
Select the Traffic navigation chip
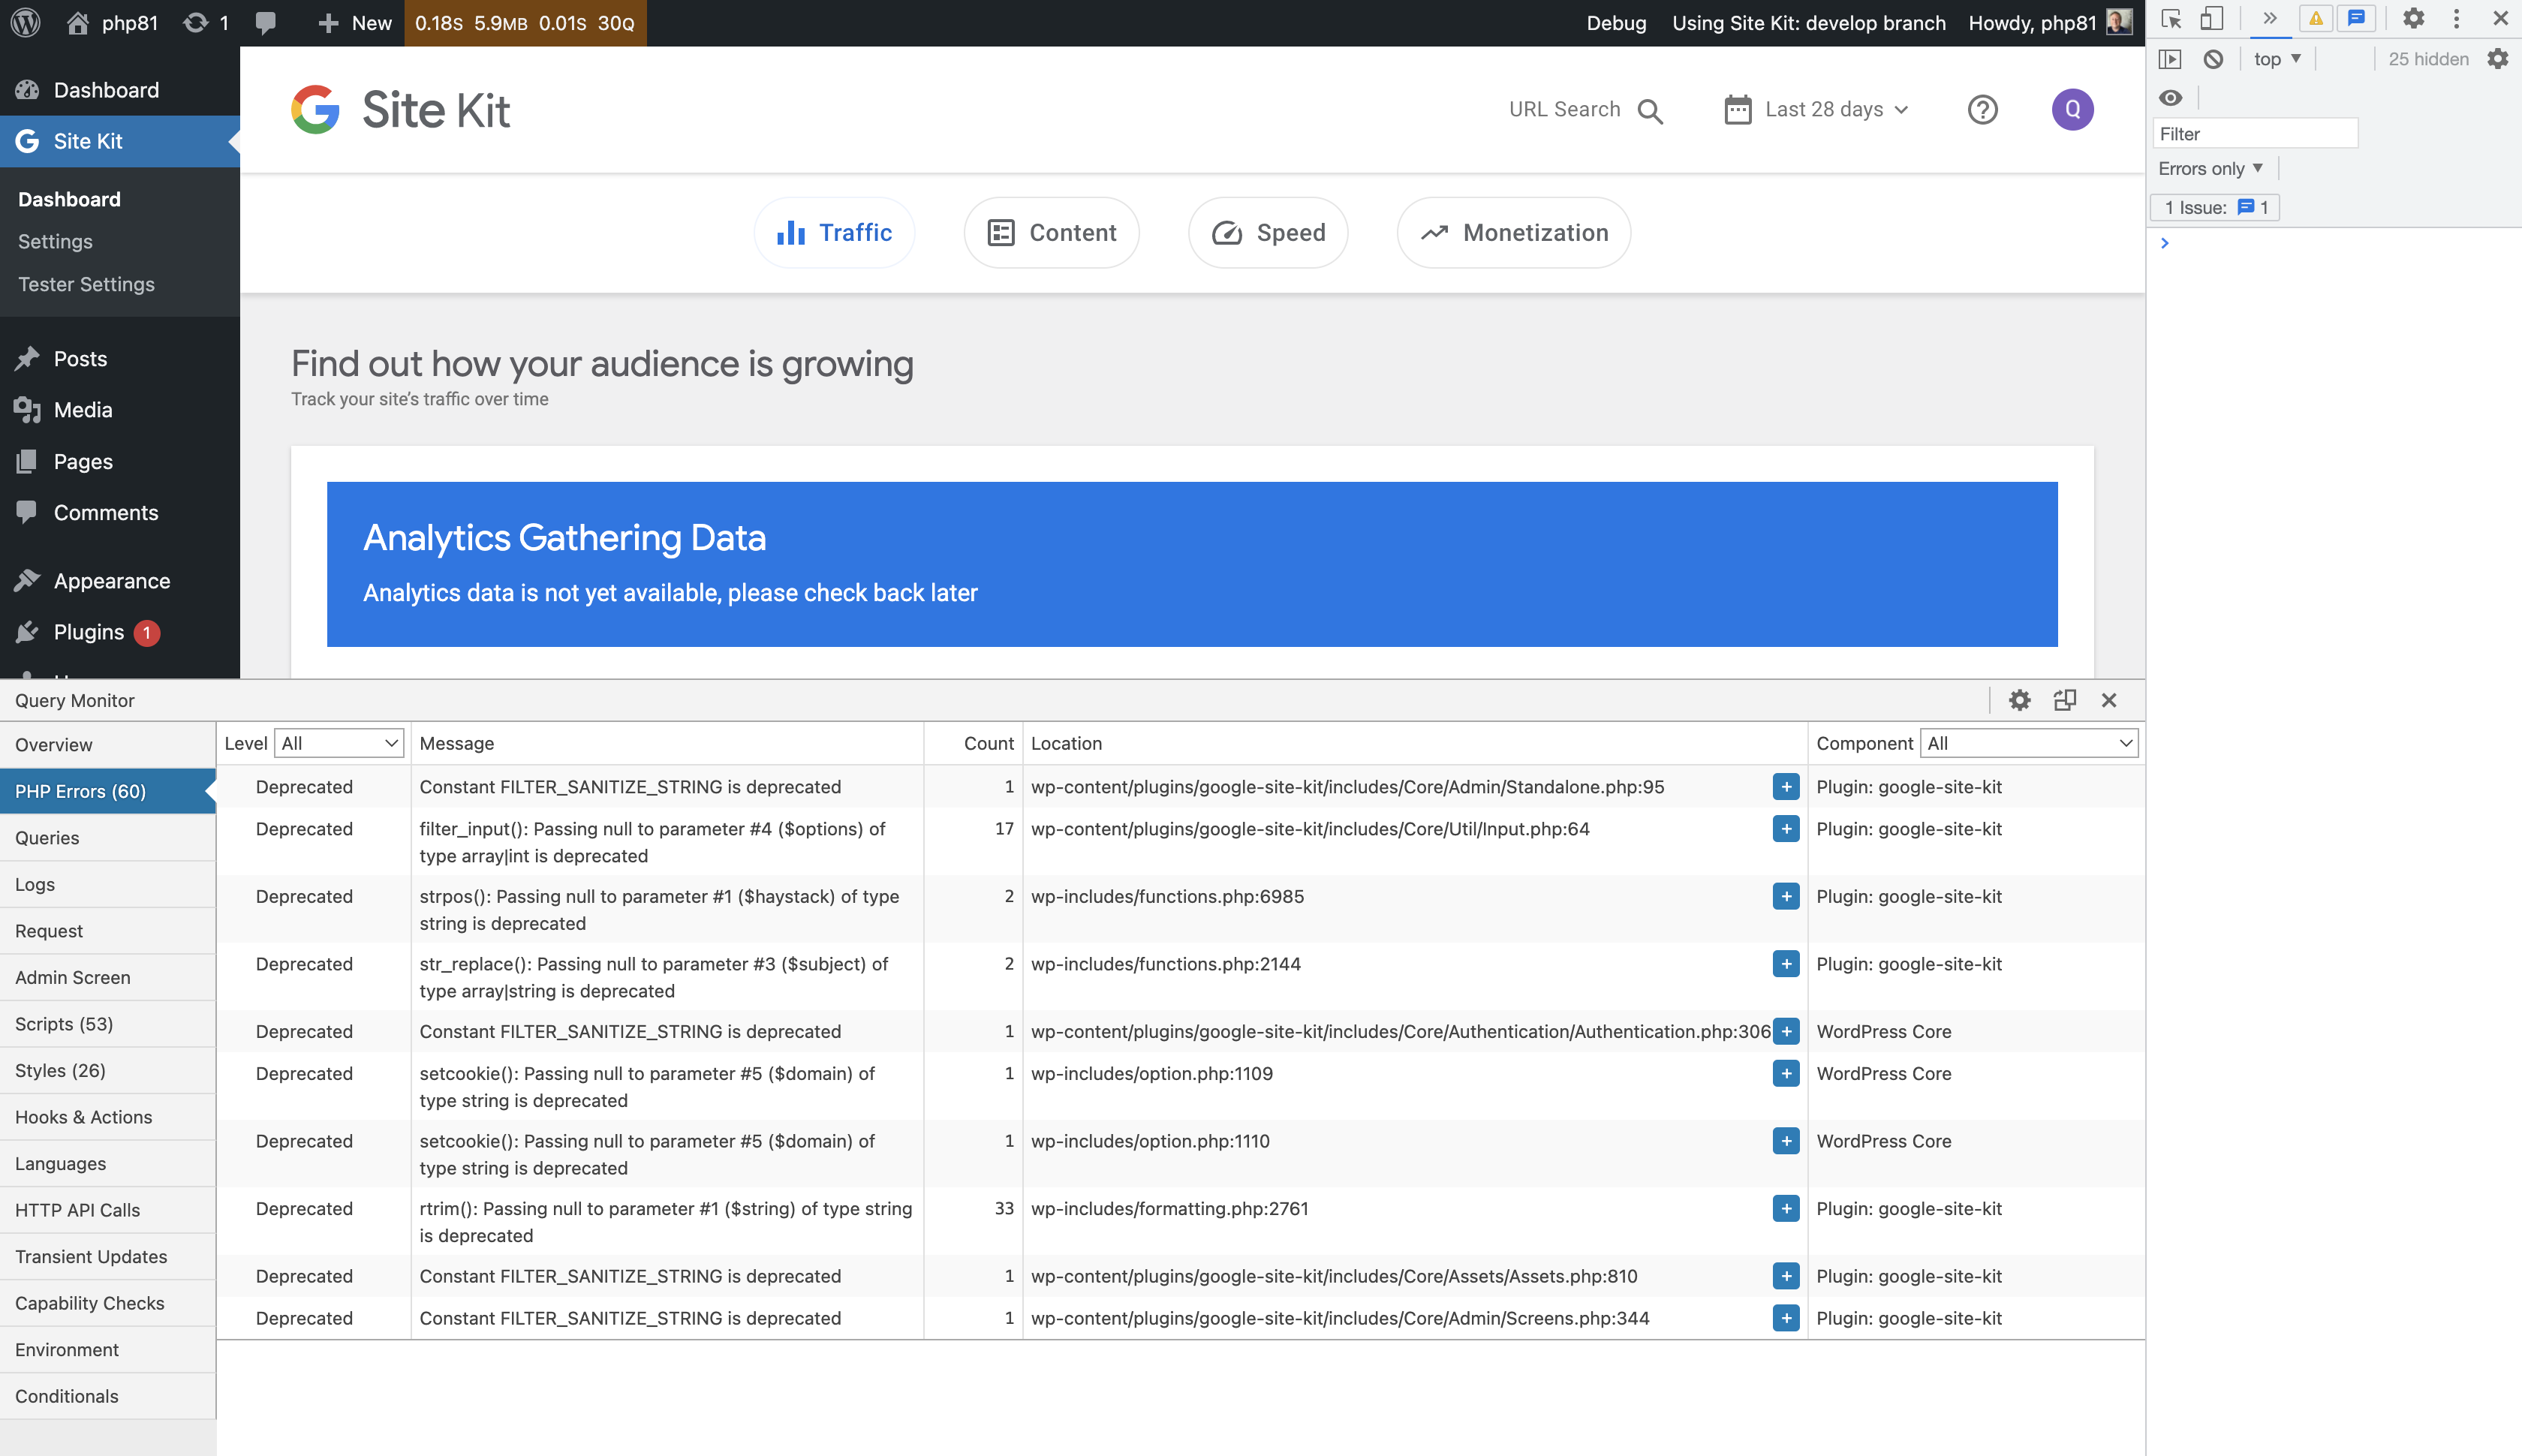tap(834, 232)
